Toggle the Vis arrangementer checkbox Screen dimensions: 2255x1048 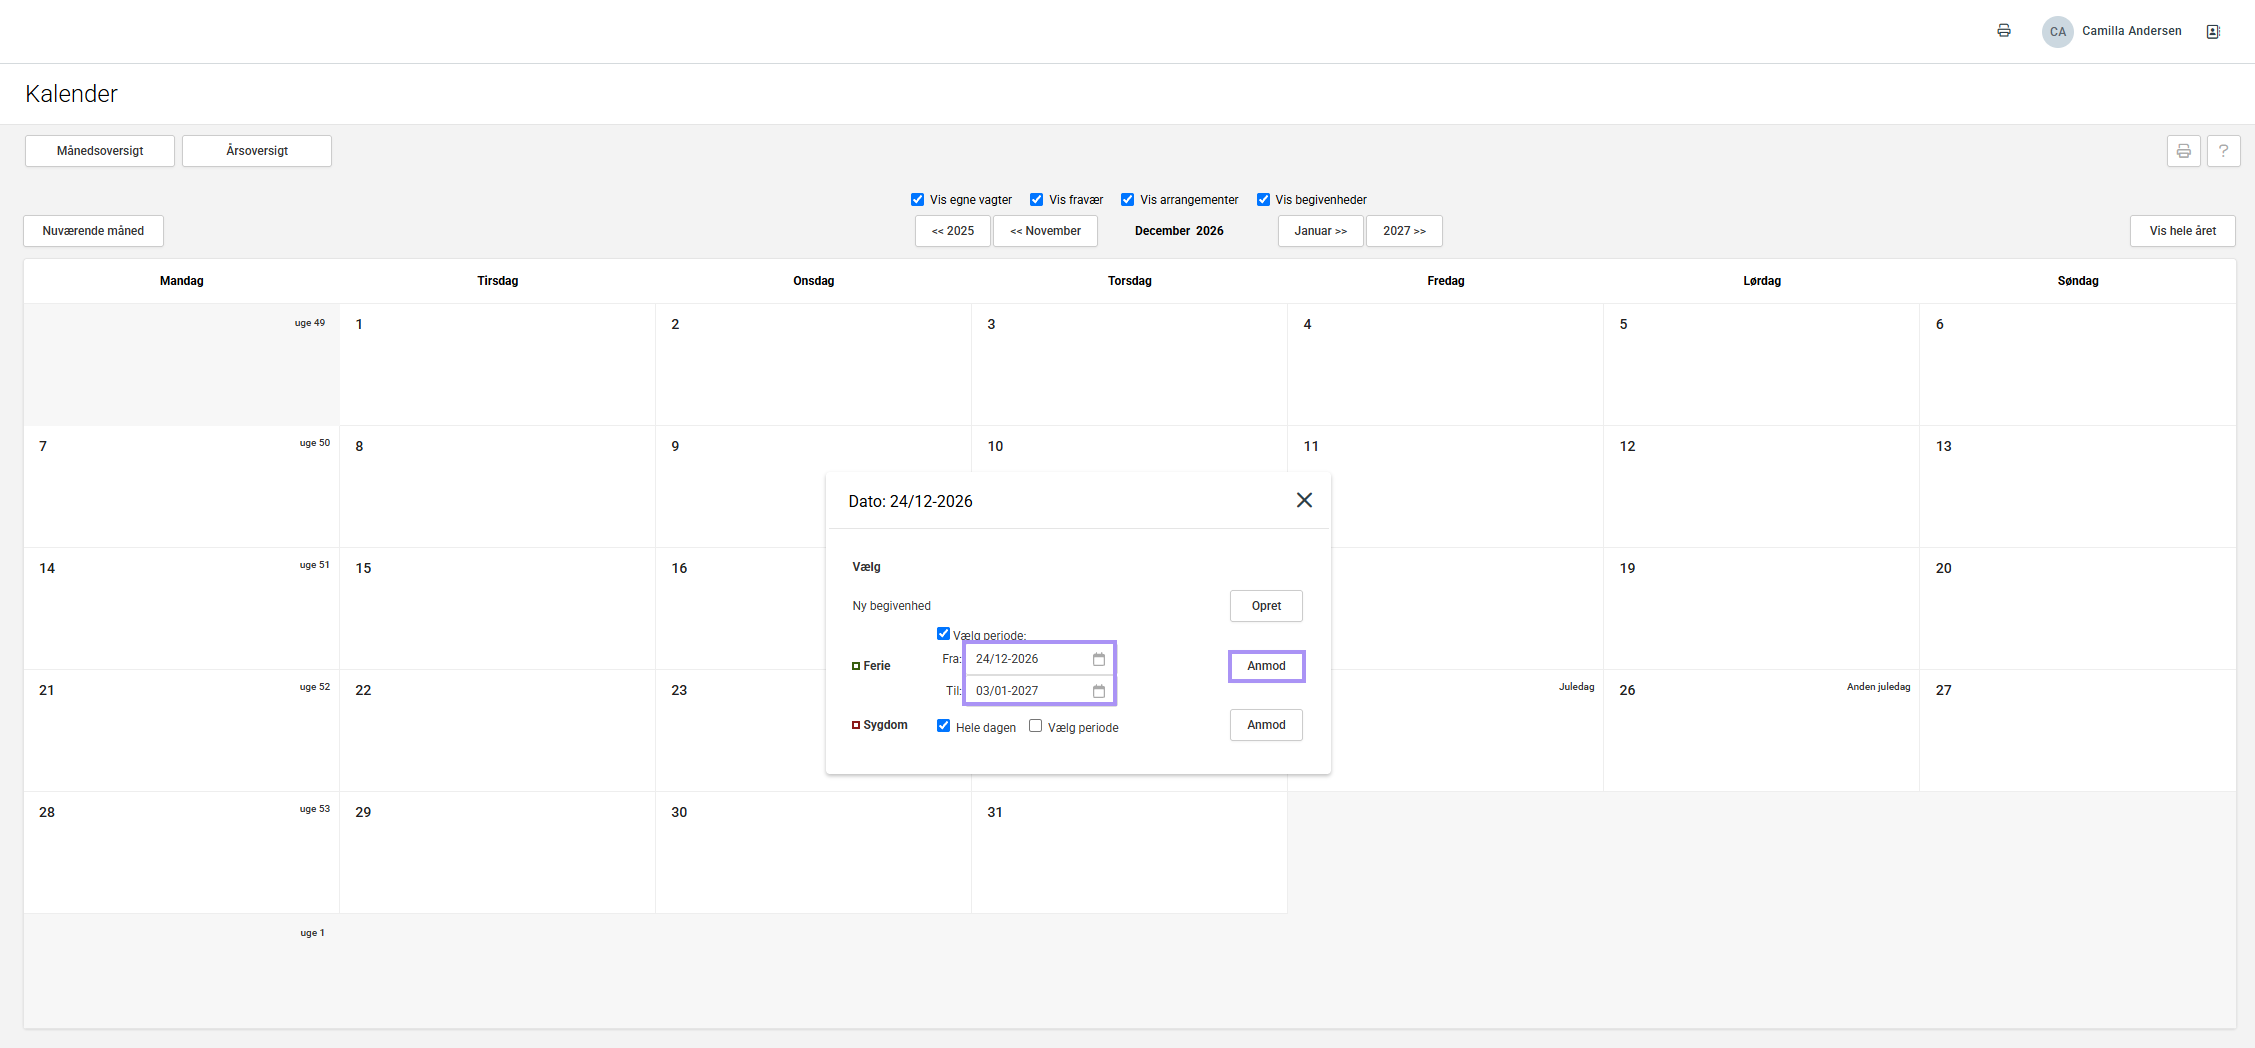pyautogui.click(x=1127, y=200)
